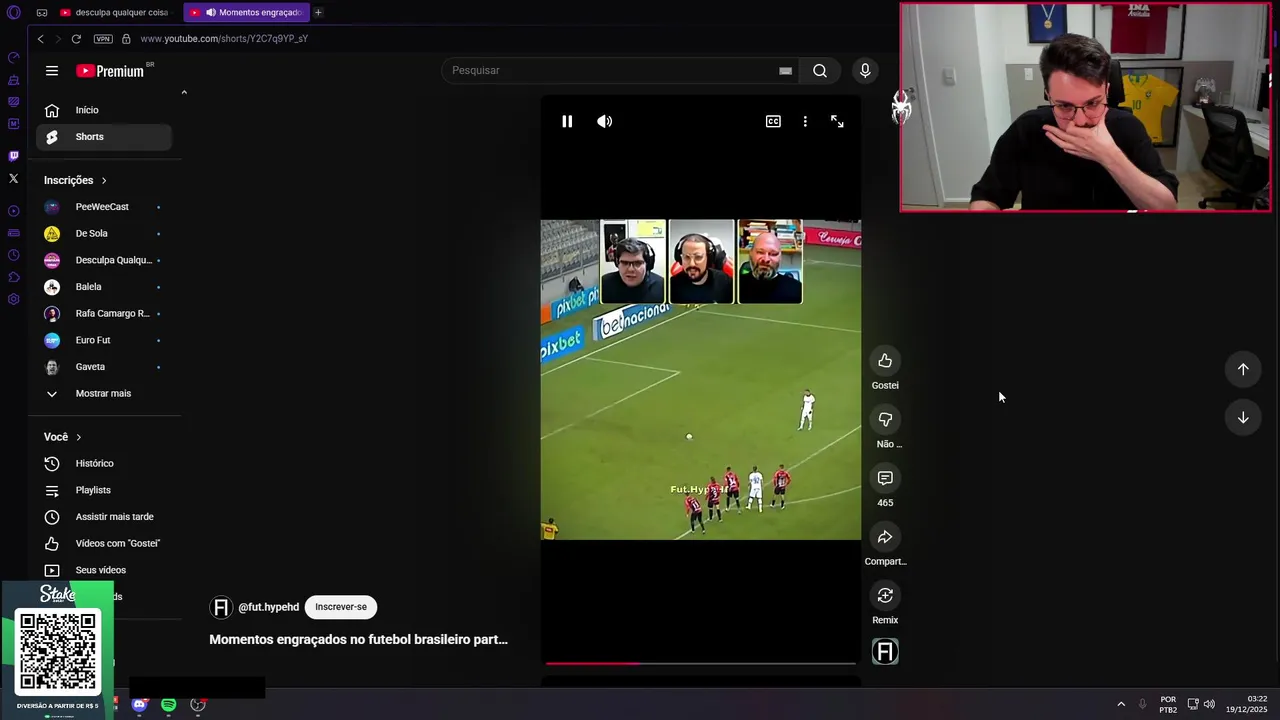Open Seus vídeos in the sidebar

pos(104,570)
